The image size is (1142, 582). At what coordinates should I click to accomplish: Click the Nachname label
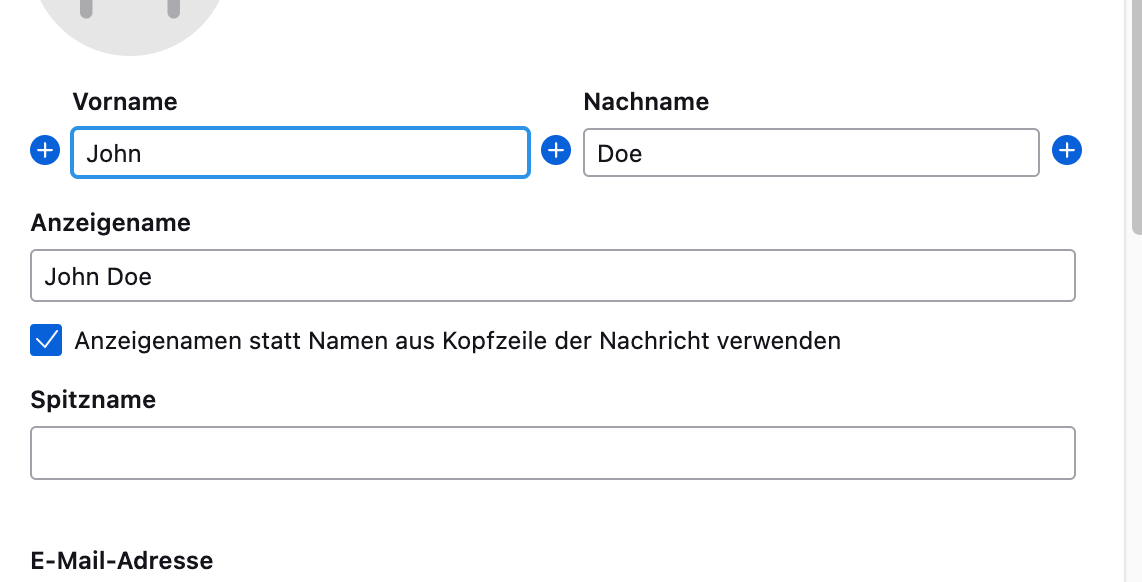[x=646, y=102]
